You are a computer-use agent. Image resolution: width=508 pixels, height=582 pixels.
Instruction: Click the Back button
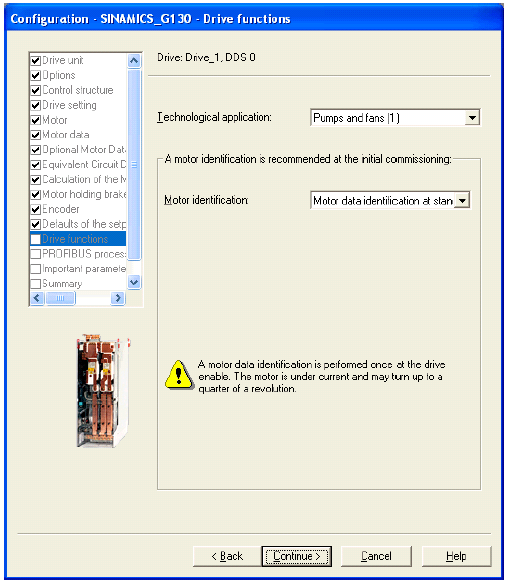click(227, 556)
